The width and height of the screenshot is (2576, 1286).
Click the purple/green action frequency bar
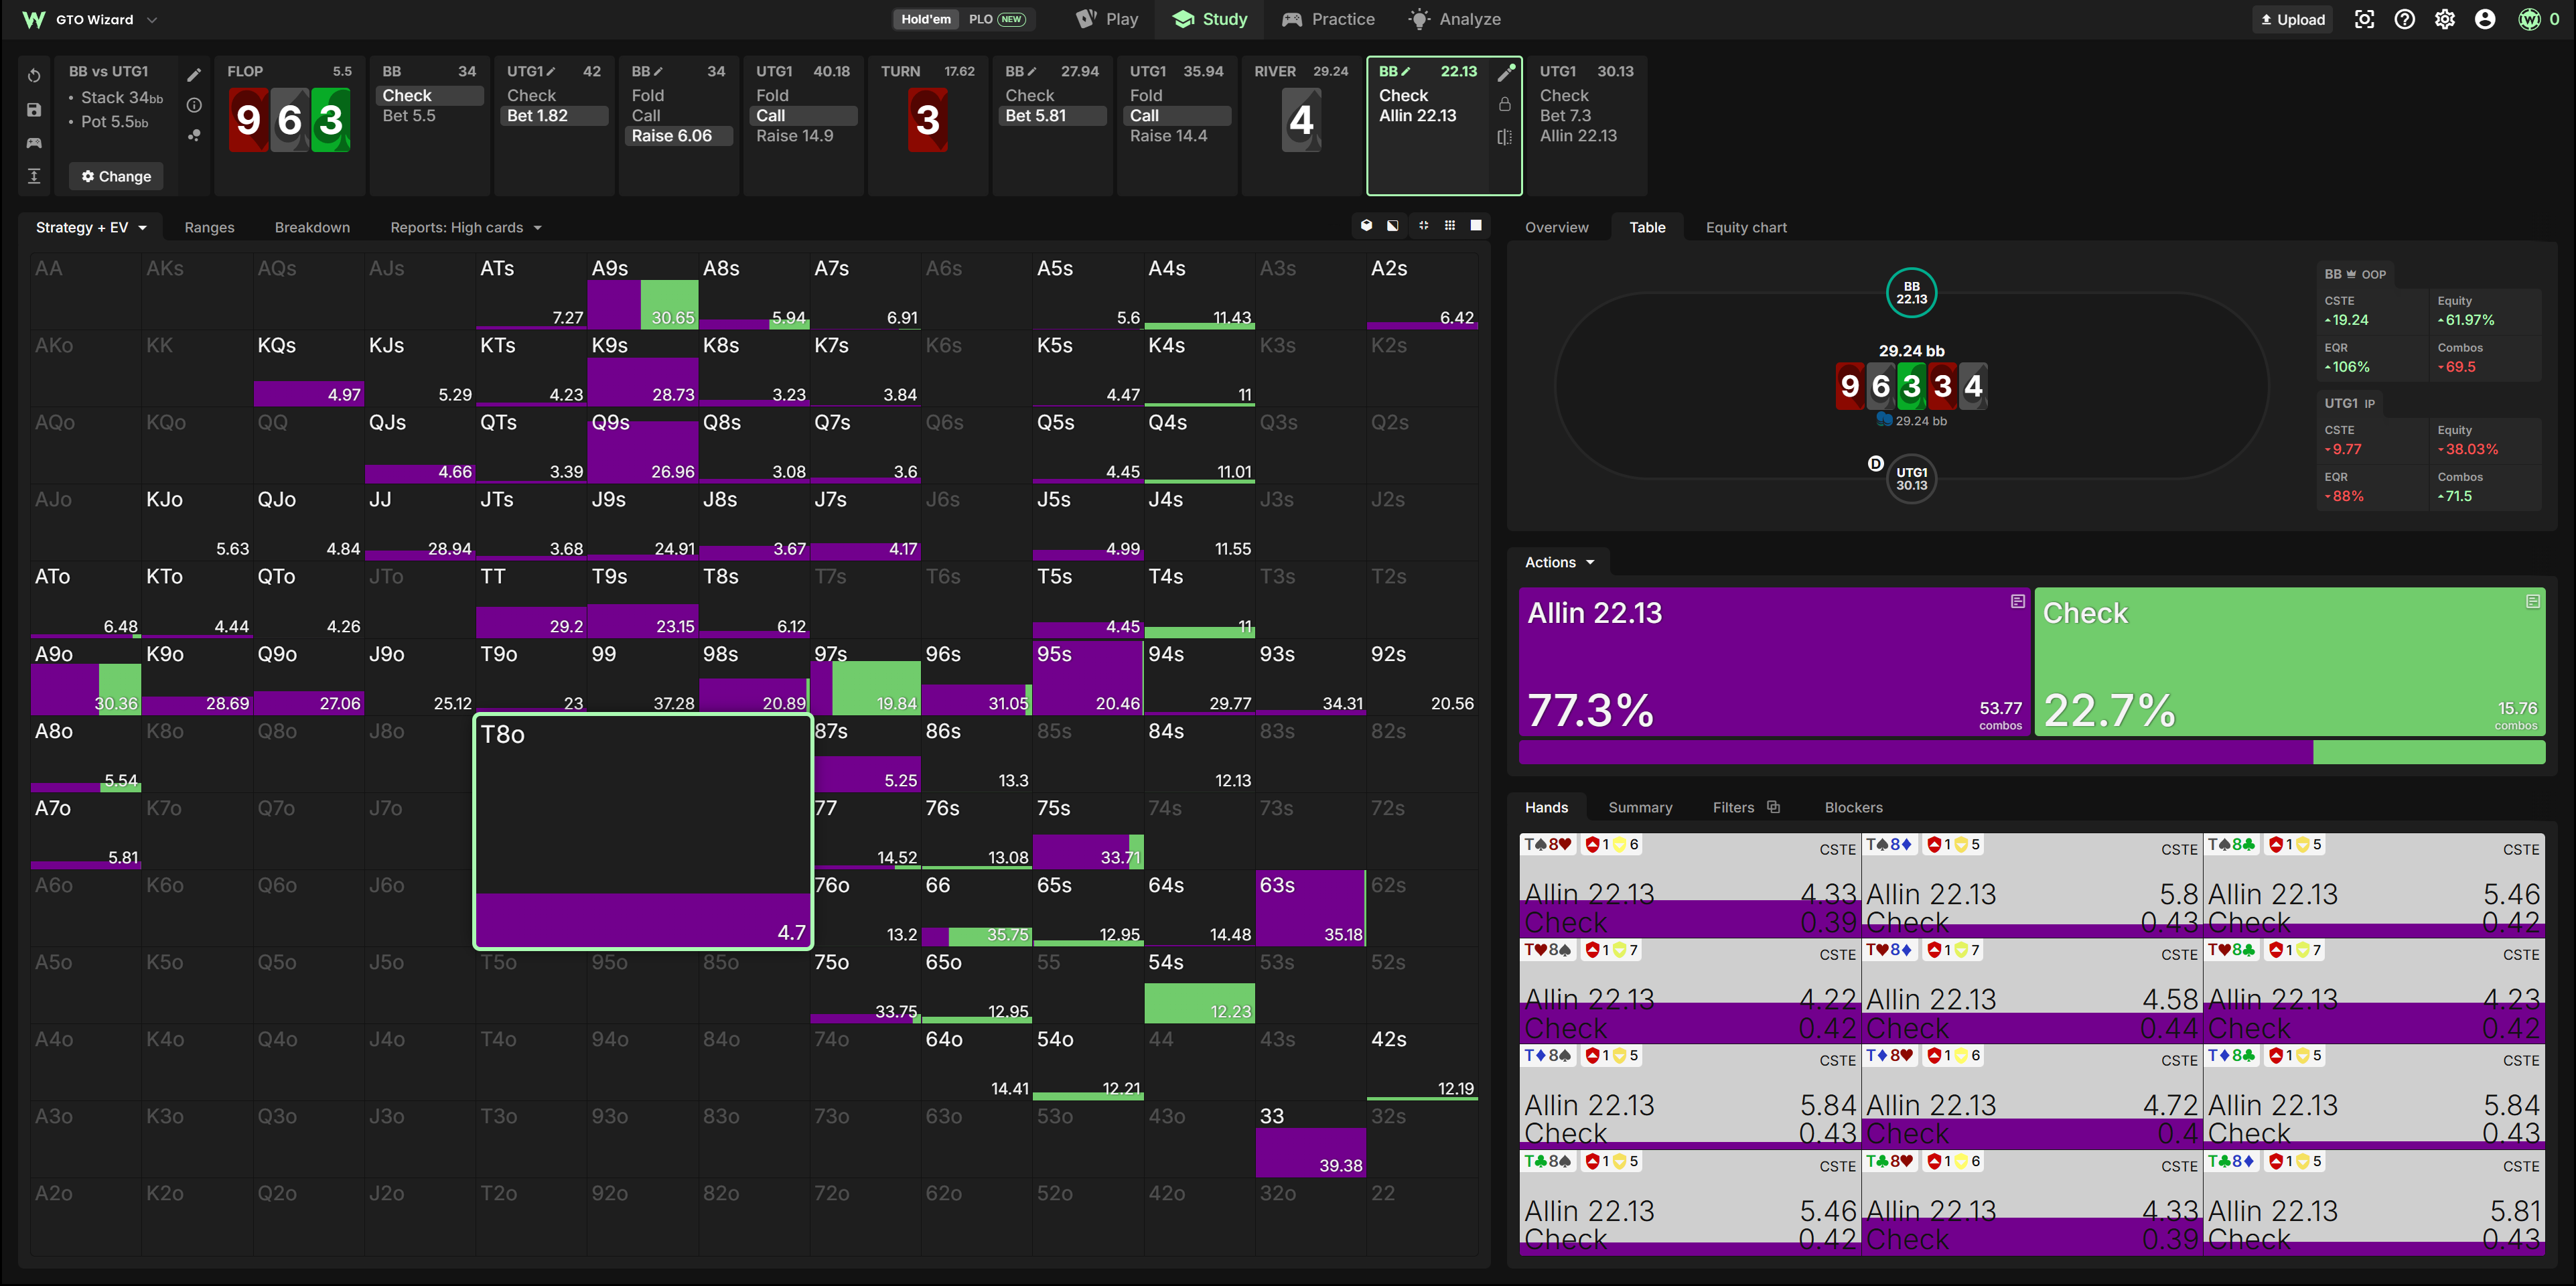tap(2031, 752)
